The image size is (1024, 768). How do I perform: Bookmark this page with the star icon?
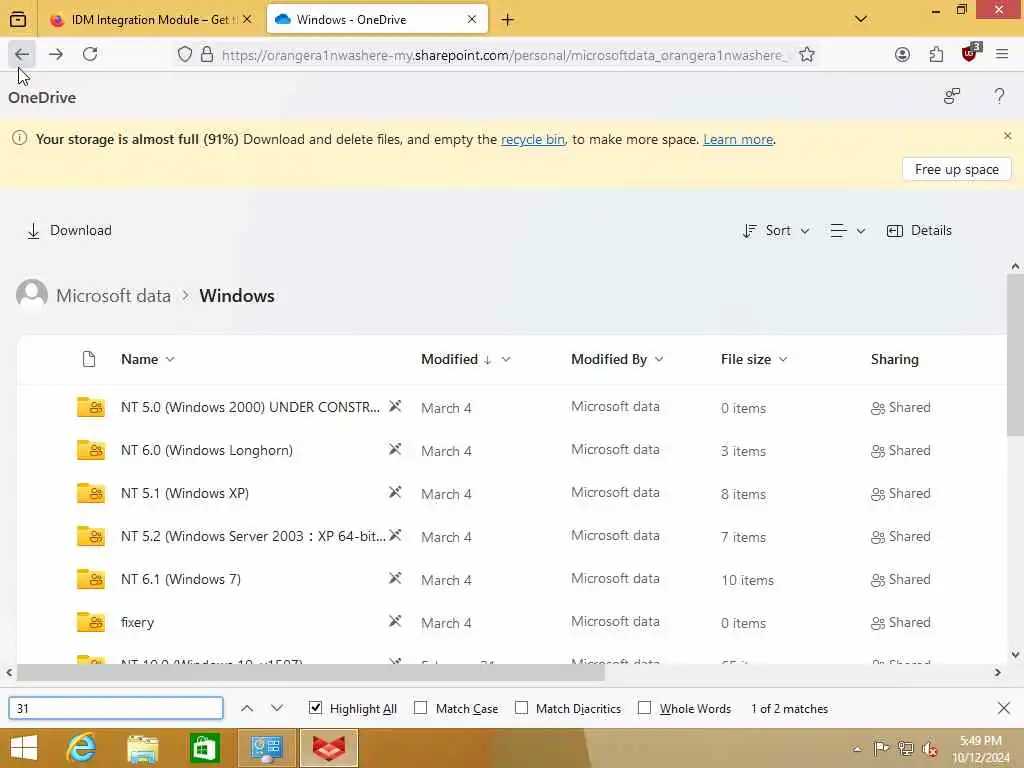[807, 55]
